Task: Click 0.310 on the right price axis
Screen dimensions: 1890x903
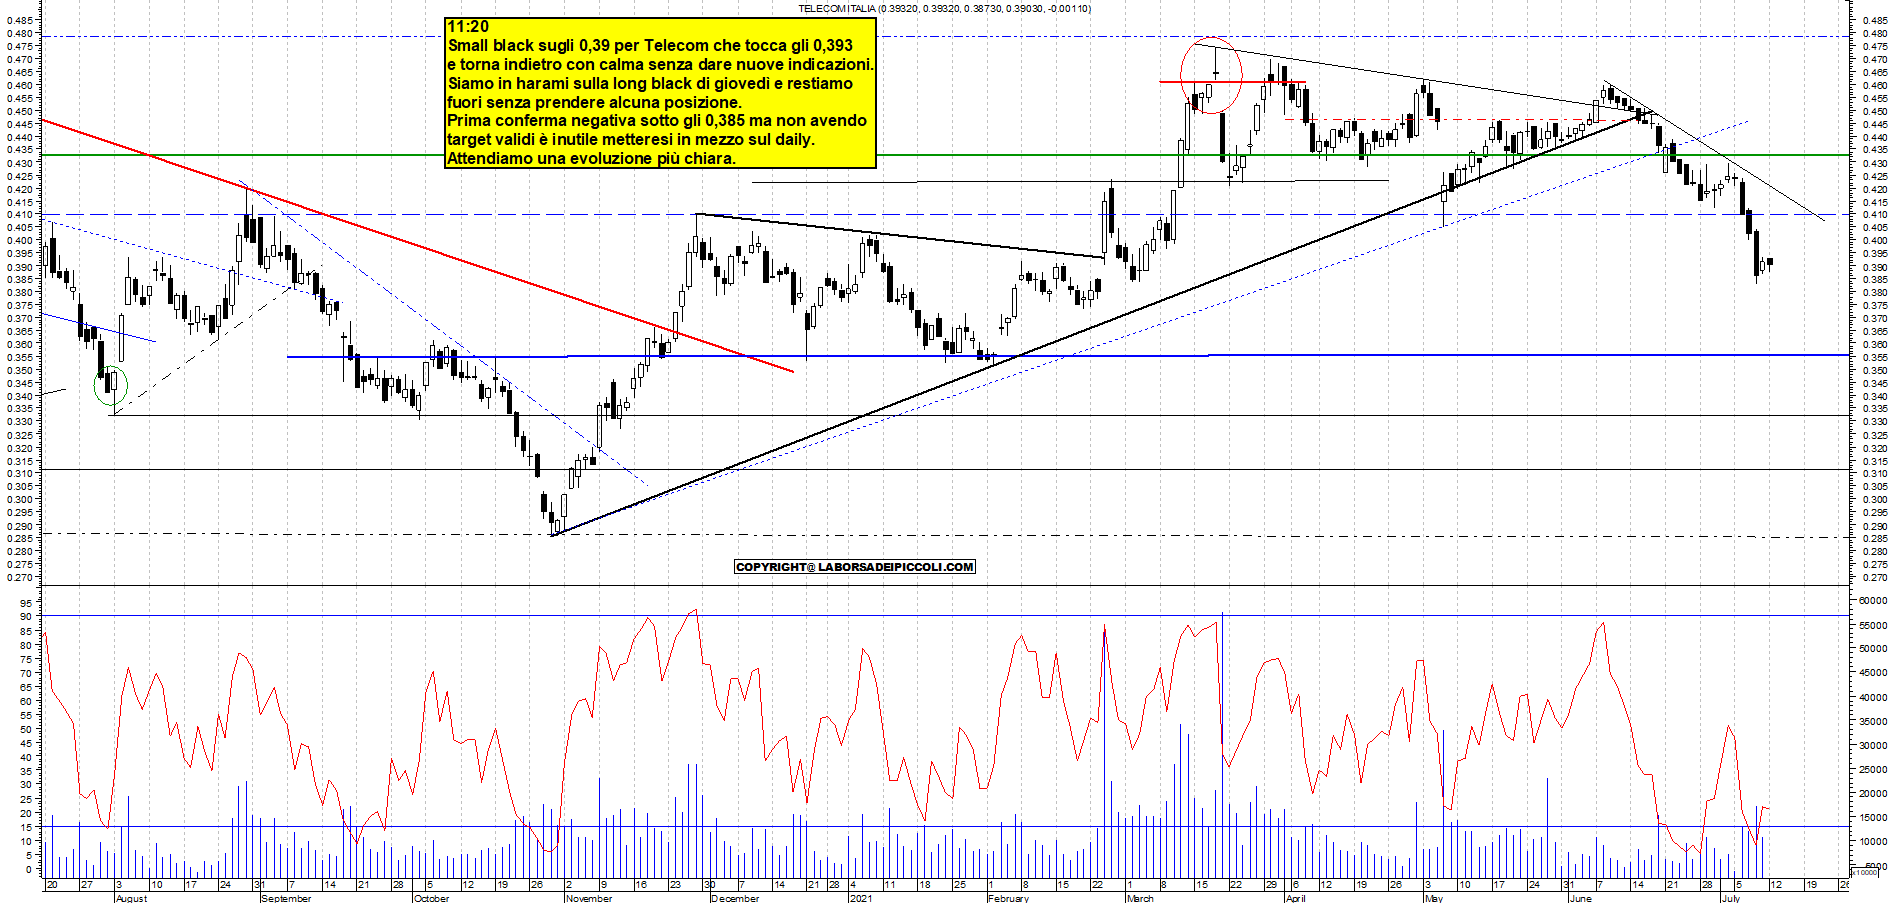Action: click(x=1875, y=474)
